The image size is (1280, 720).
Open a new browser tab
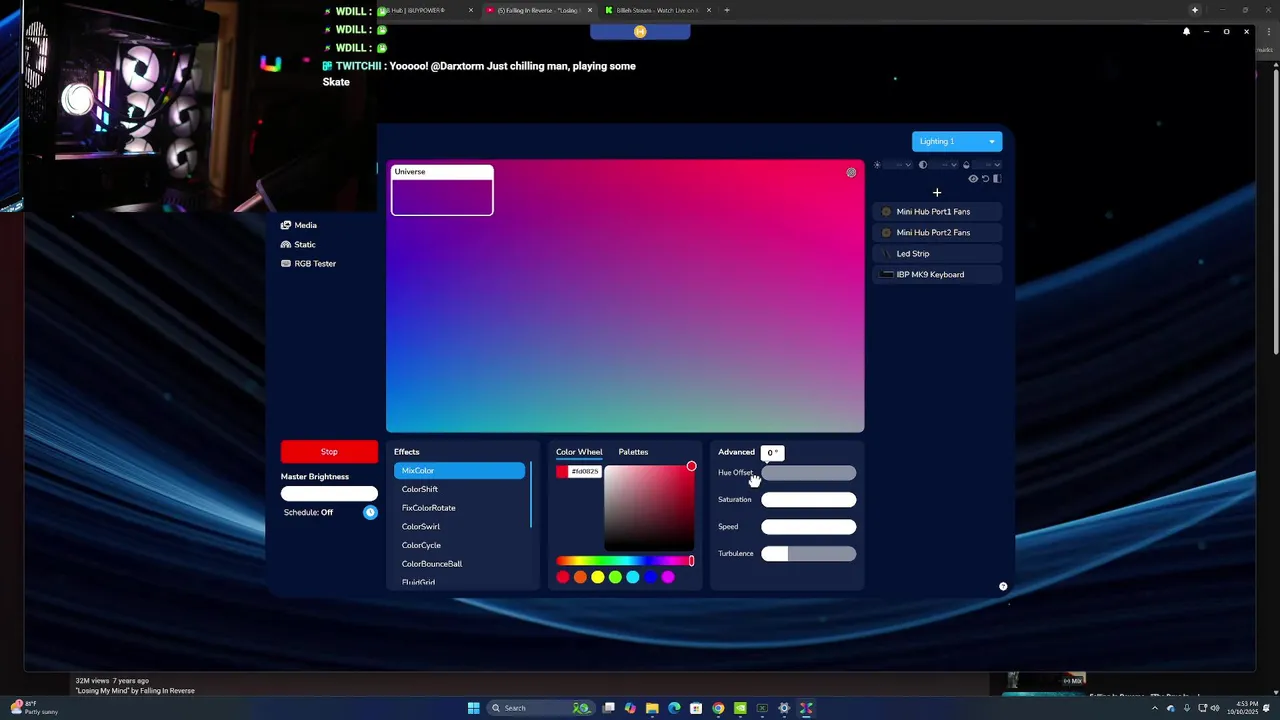(x=727, y=10)
